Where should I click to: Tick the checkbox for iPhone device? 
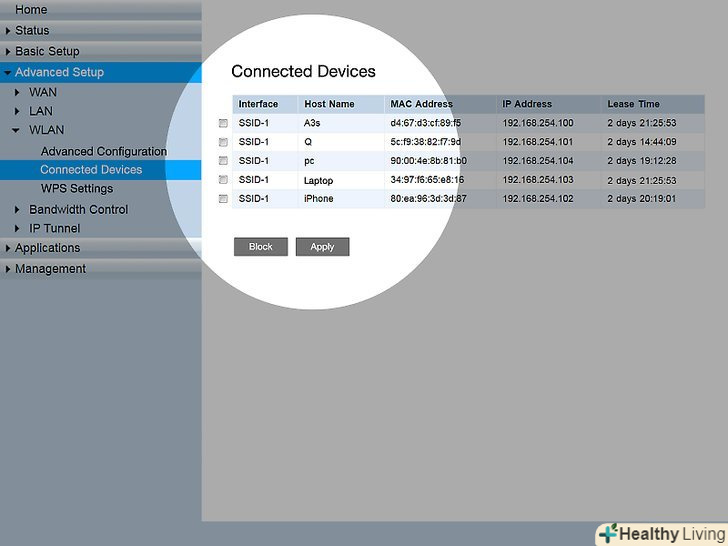[x=223, y=199]
